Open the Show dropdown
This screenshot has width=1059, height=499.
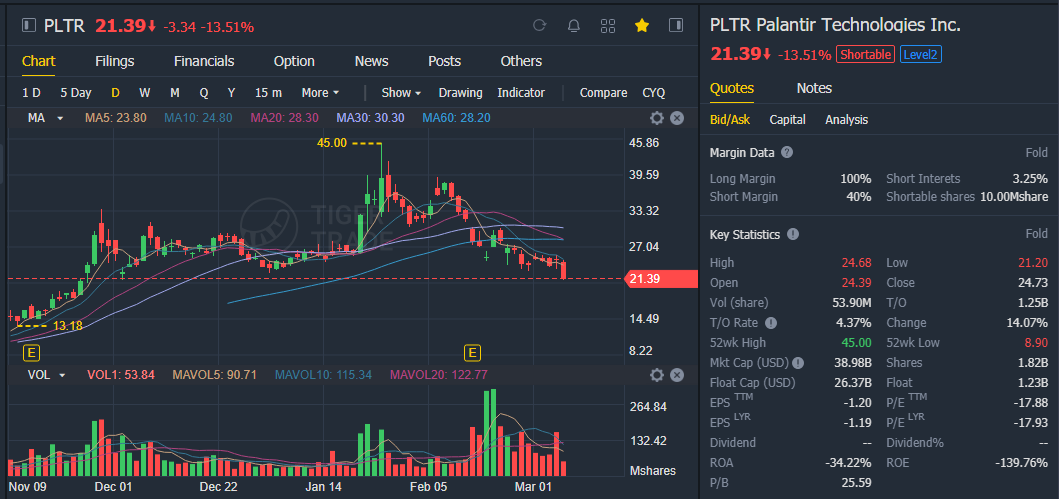(401, 93)
